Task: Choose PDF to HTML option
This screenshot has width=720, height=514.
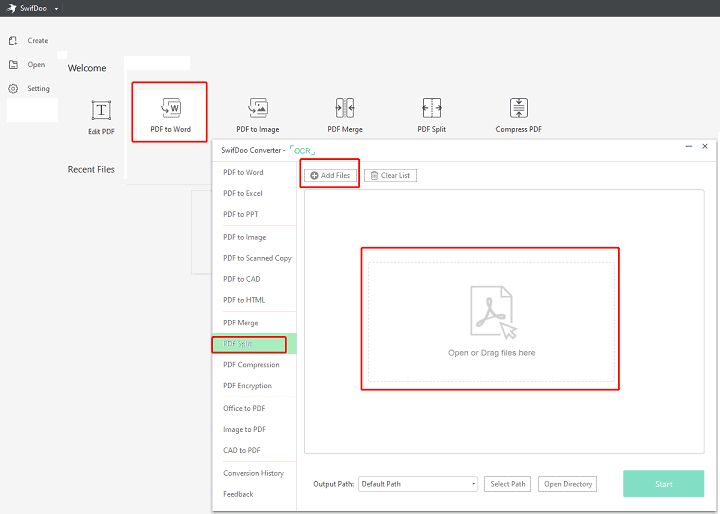Action: pyautogui.click(x=244, y=300)
